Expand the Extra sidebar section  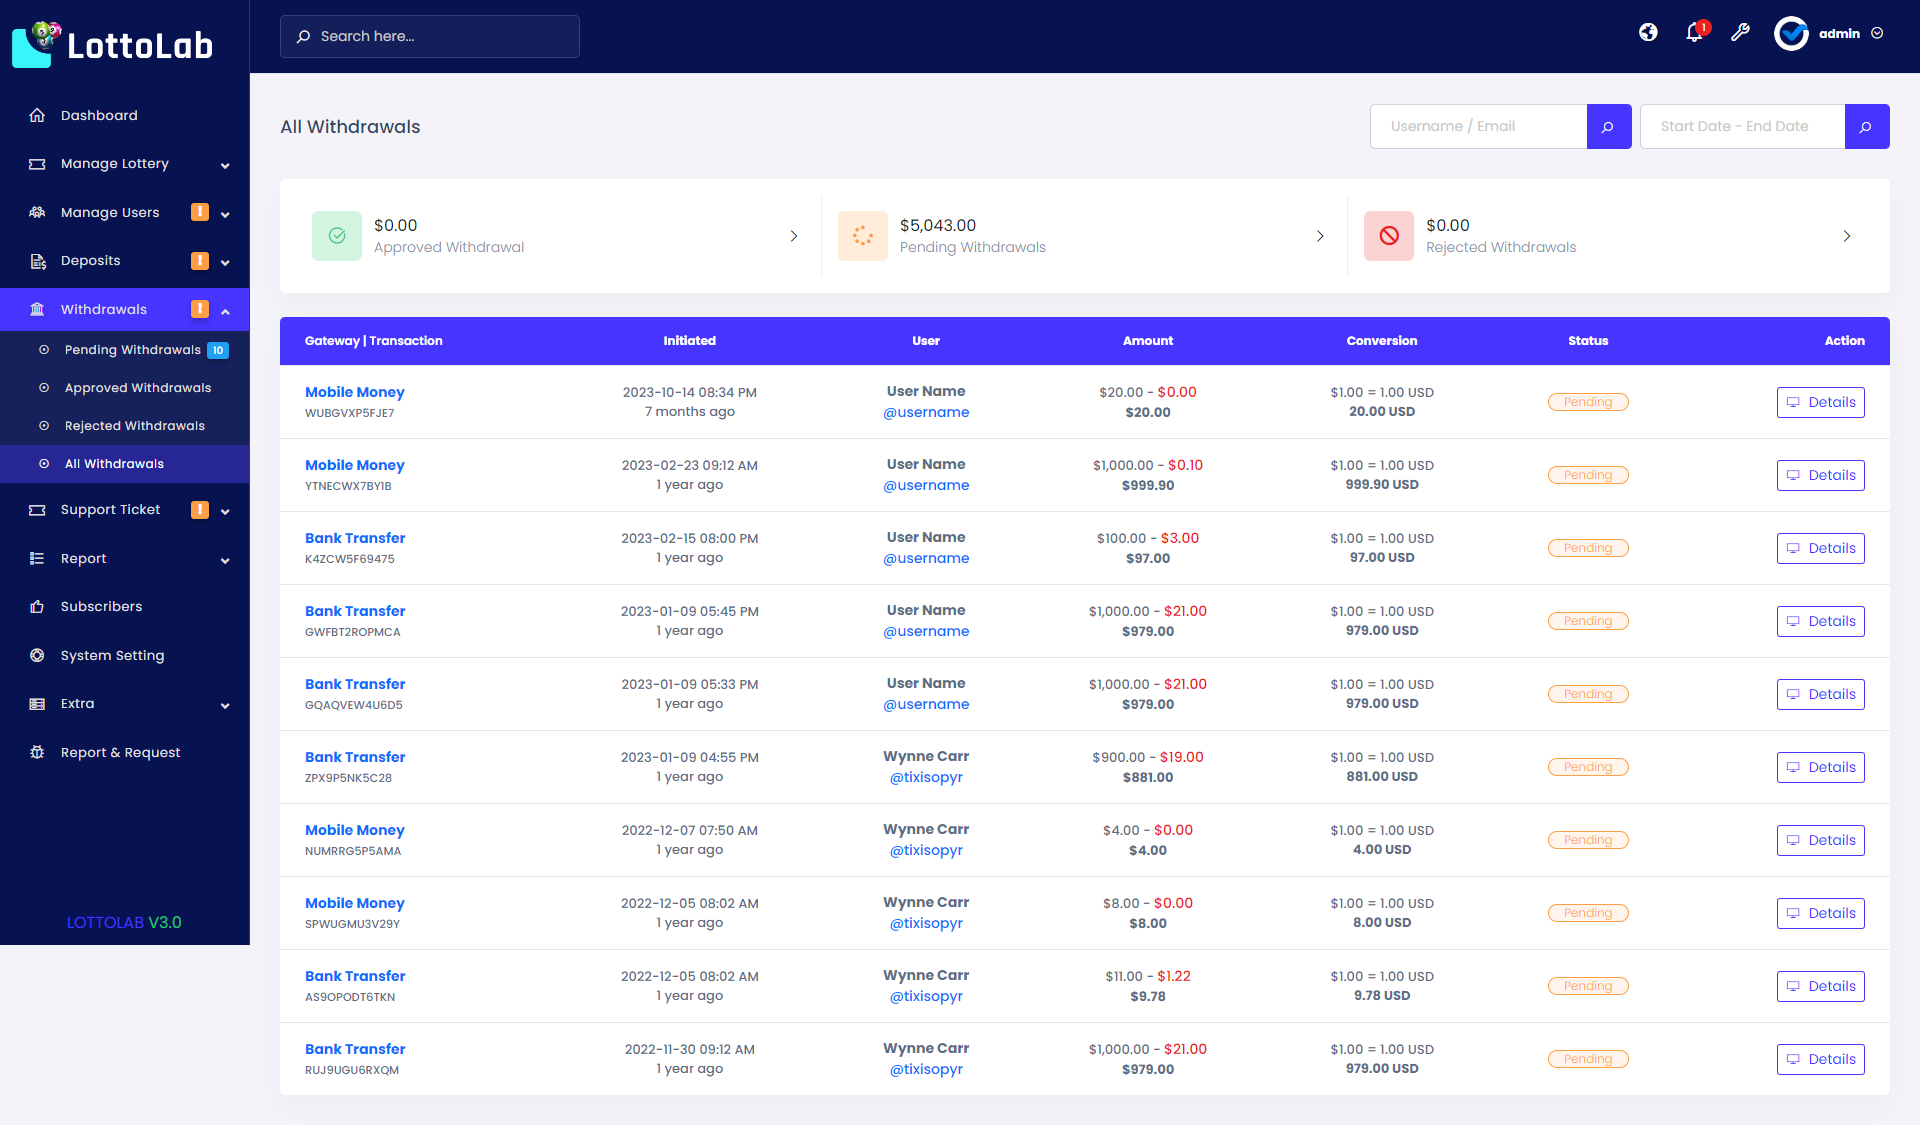(x=225, y=704)
